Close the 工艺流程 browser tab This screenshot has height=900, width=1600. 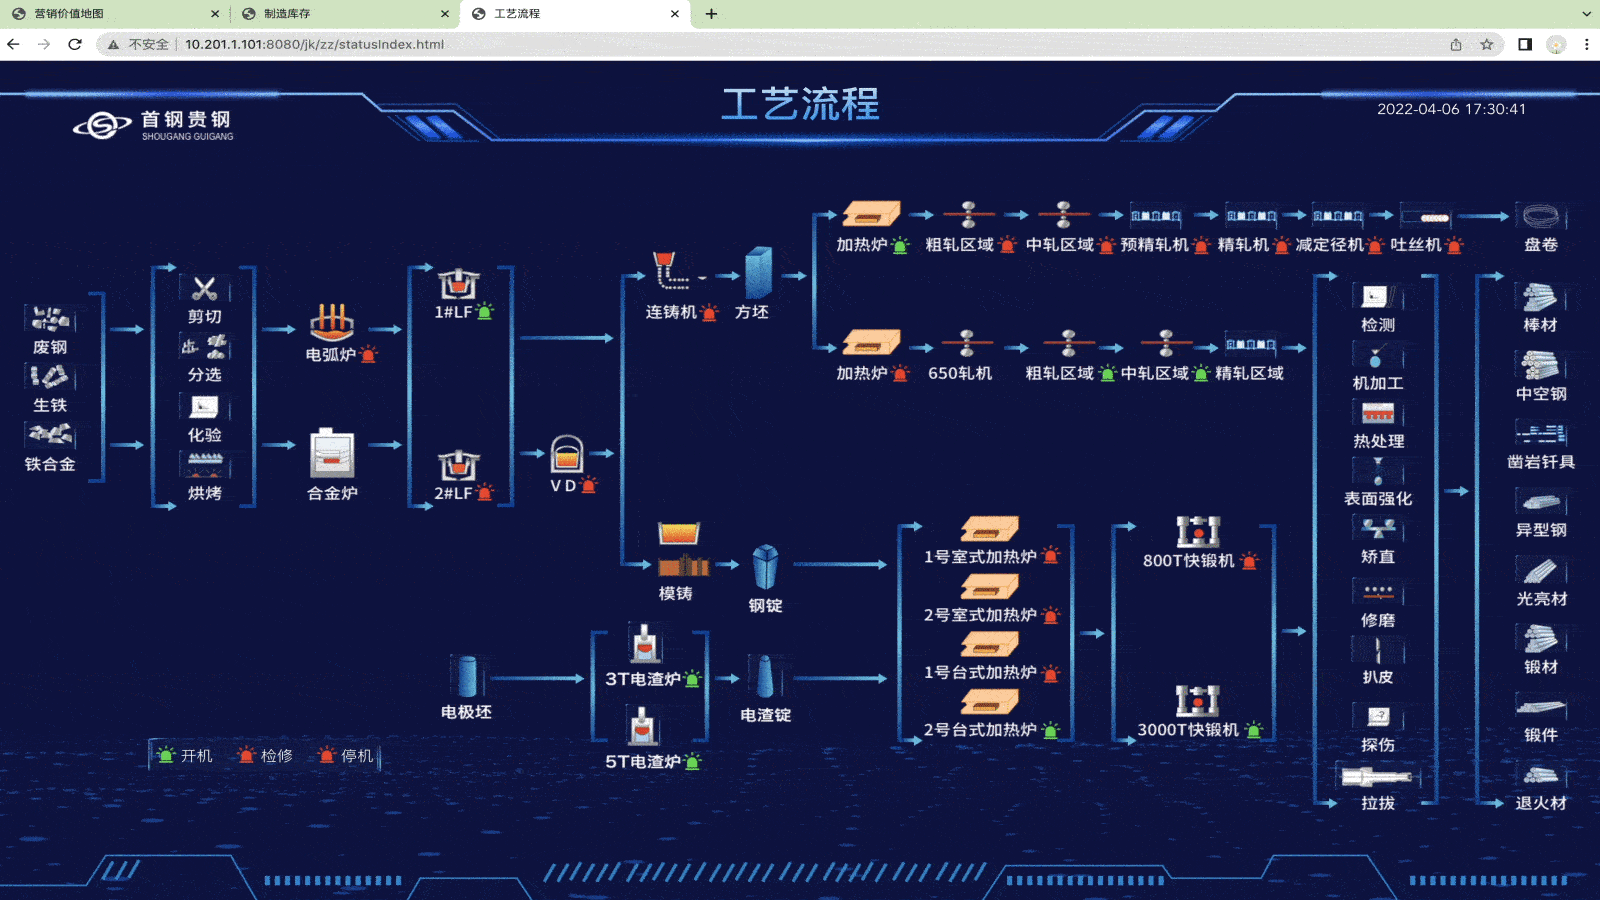[x=675, y=14]
